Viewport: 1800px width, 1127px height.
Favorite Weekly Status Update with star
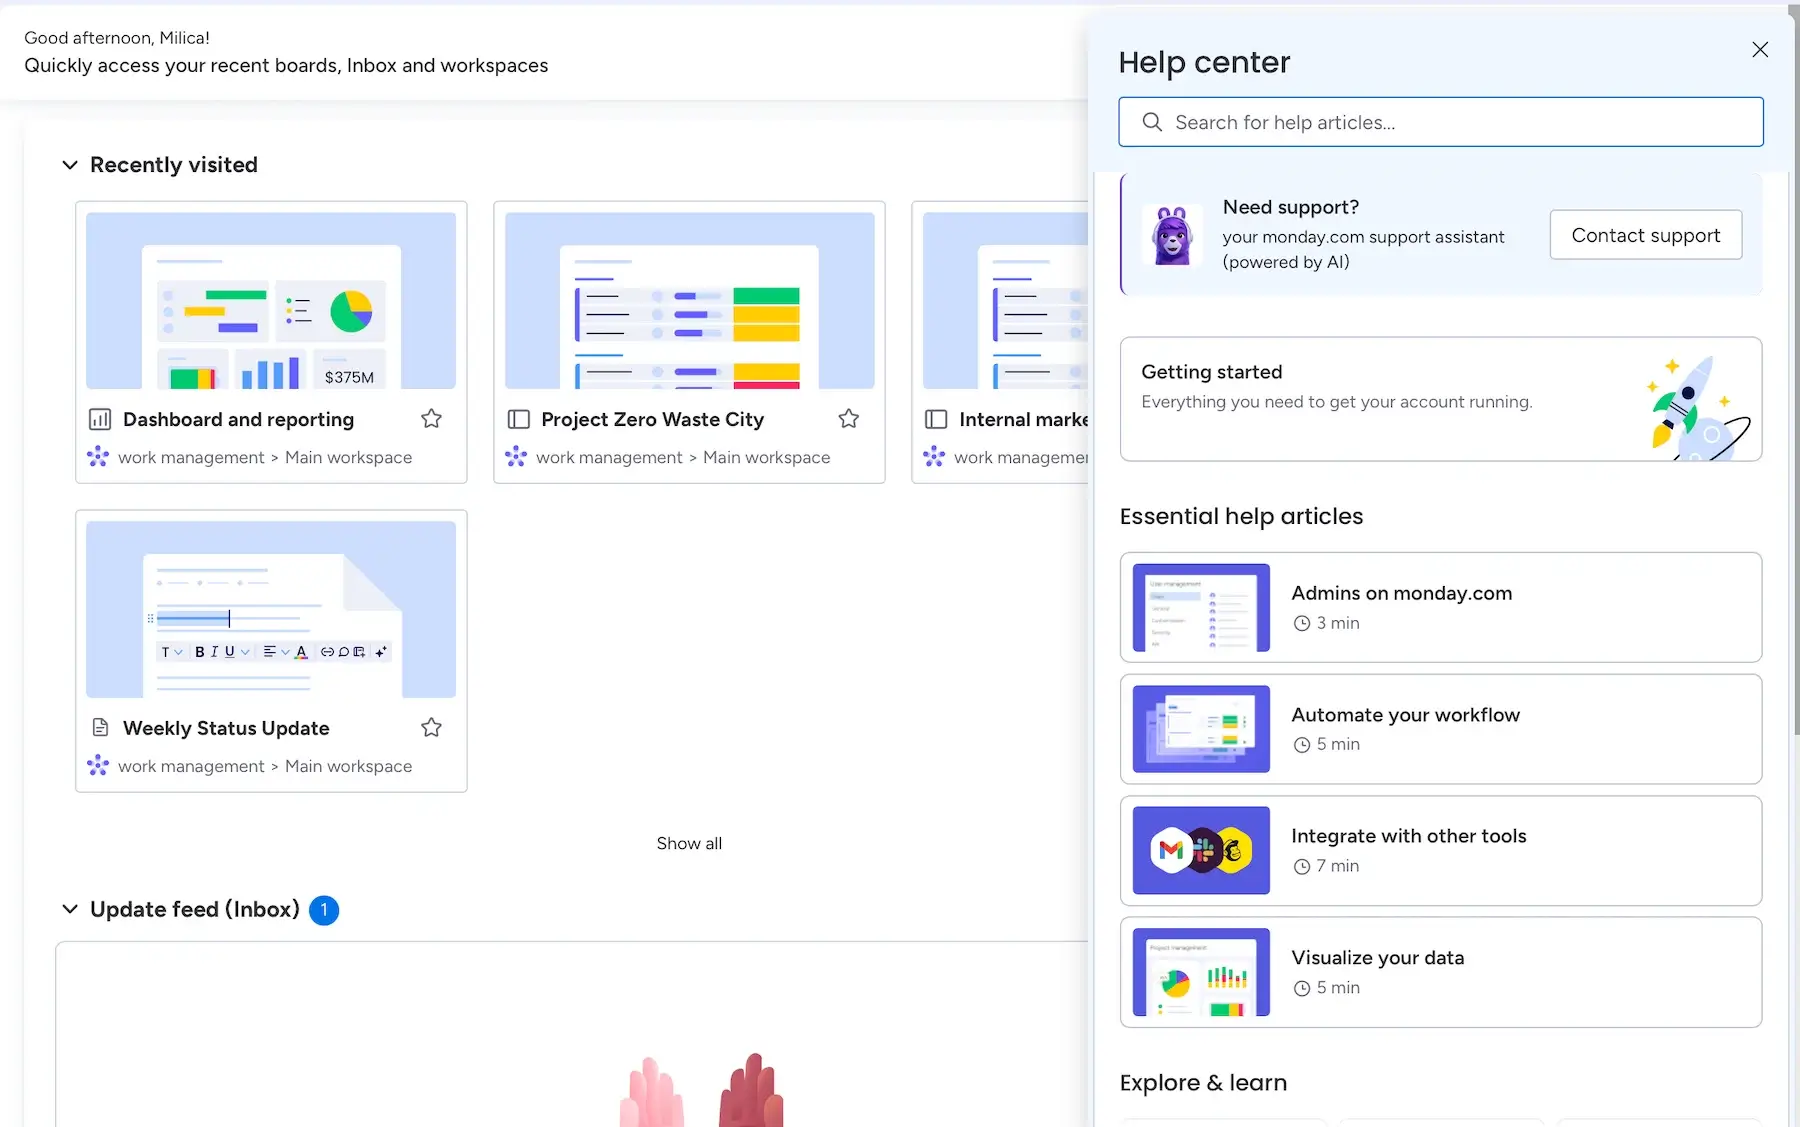click(x=431, y=728)
